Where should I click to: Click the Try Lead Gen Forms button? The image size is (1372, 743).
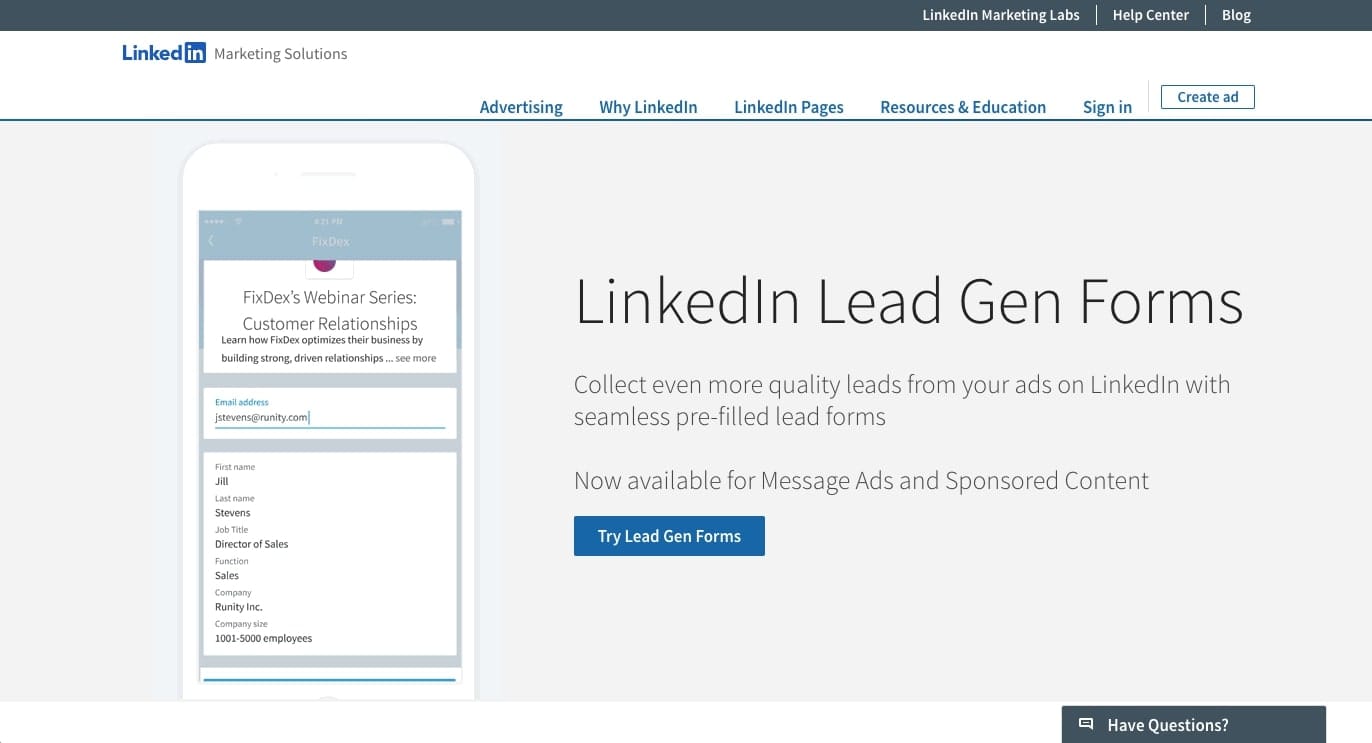click(669, 536)
